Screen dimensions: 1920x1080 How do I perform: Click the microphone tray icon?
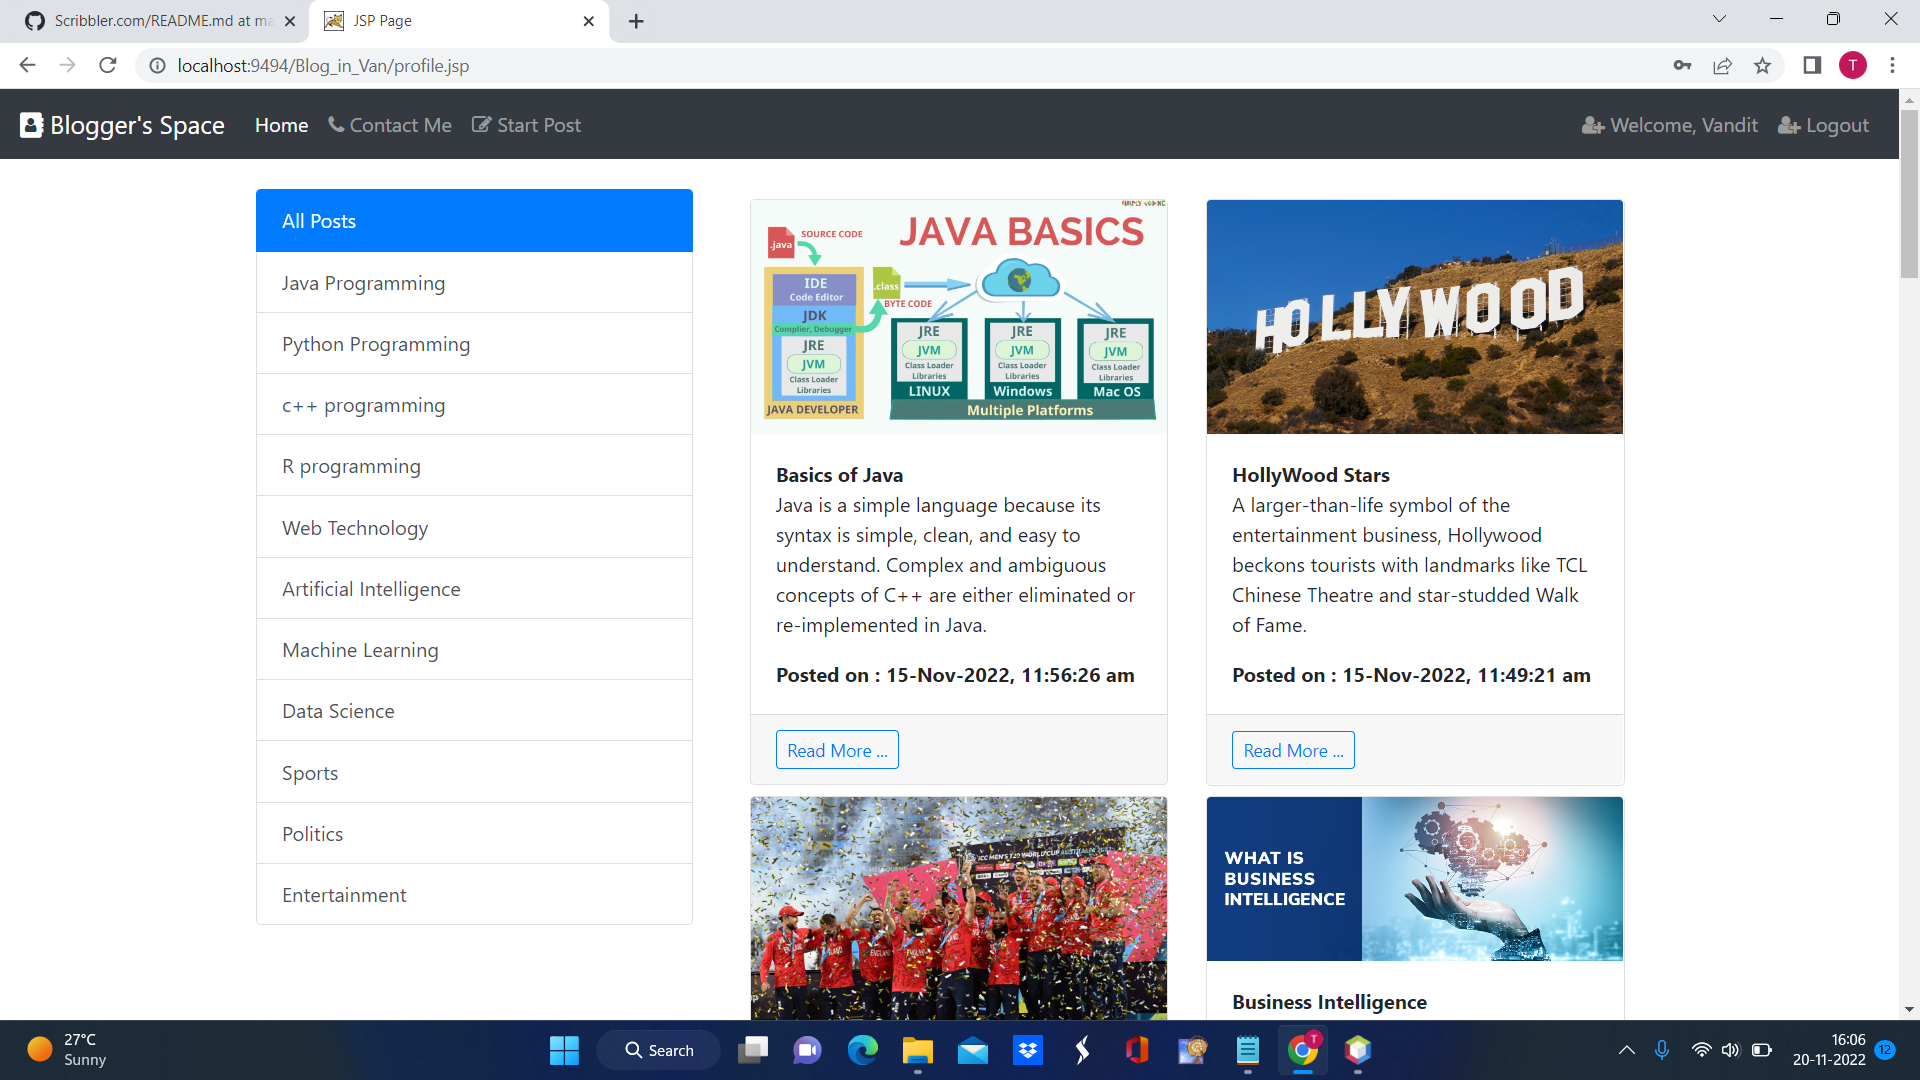coord(1662,1050)
